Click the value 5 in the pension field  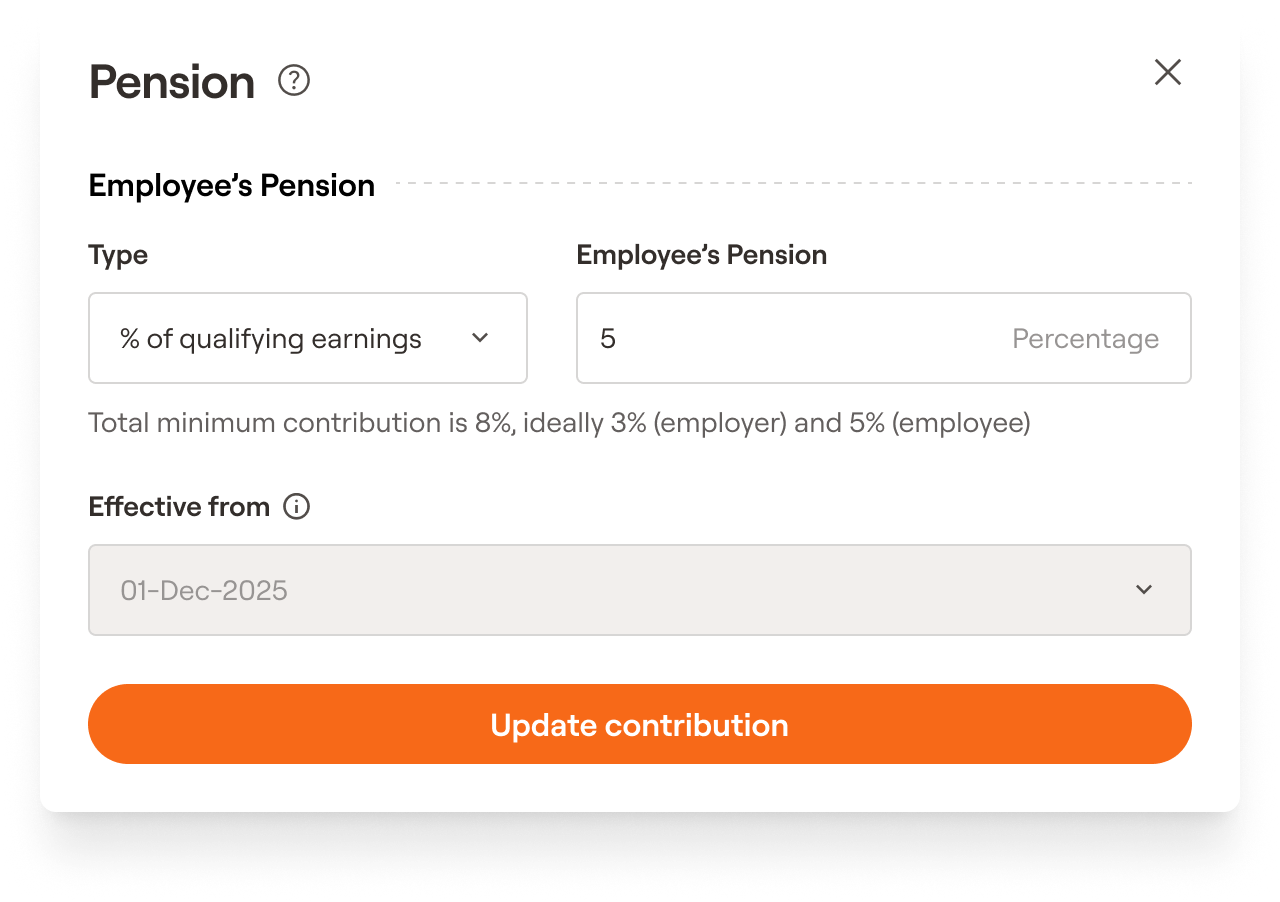(x=608, y=339)
